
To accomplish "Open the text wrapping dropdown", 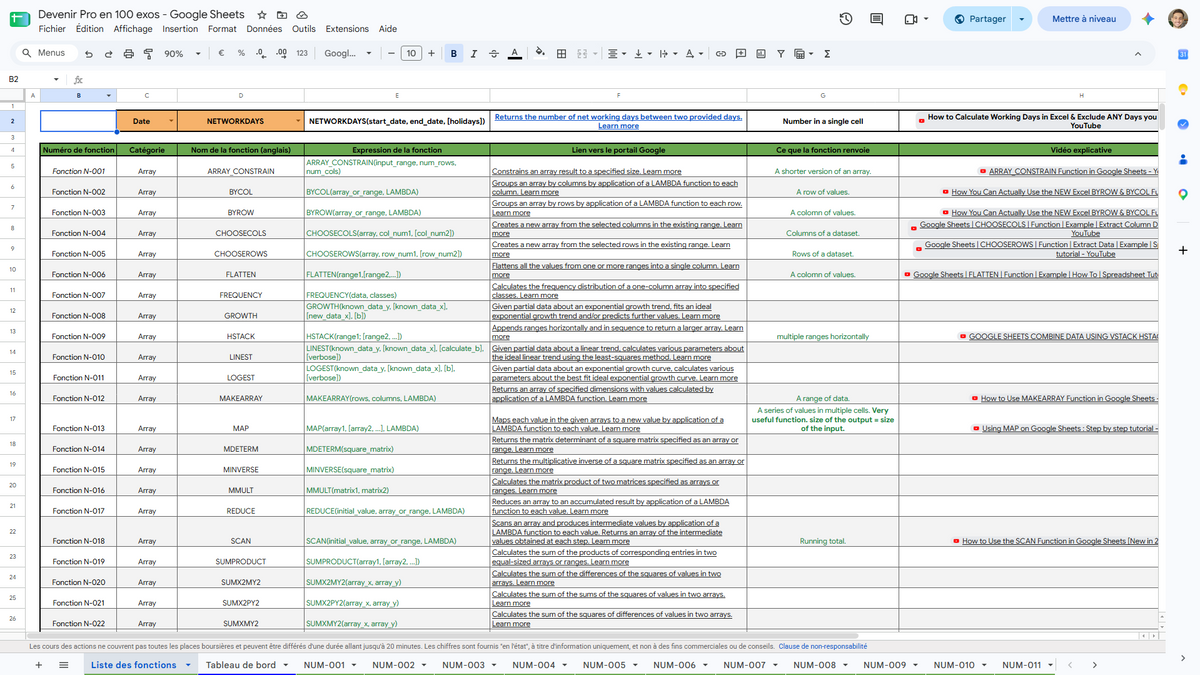I will (668, 54).
